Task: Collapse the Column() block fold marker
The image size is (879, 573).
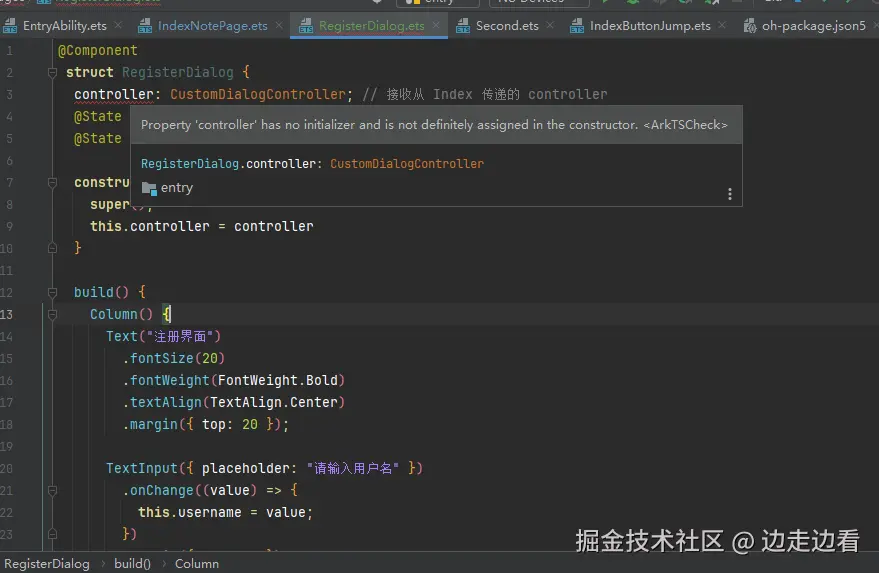Action: tap(52, 314)
